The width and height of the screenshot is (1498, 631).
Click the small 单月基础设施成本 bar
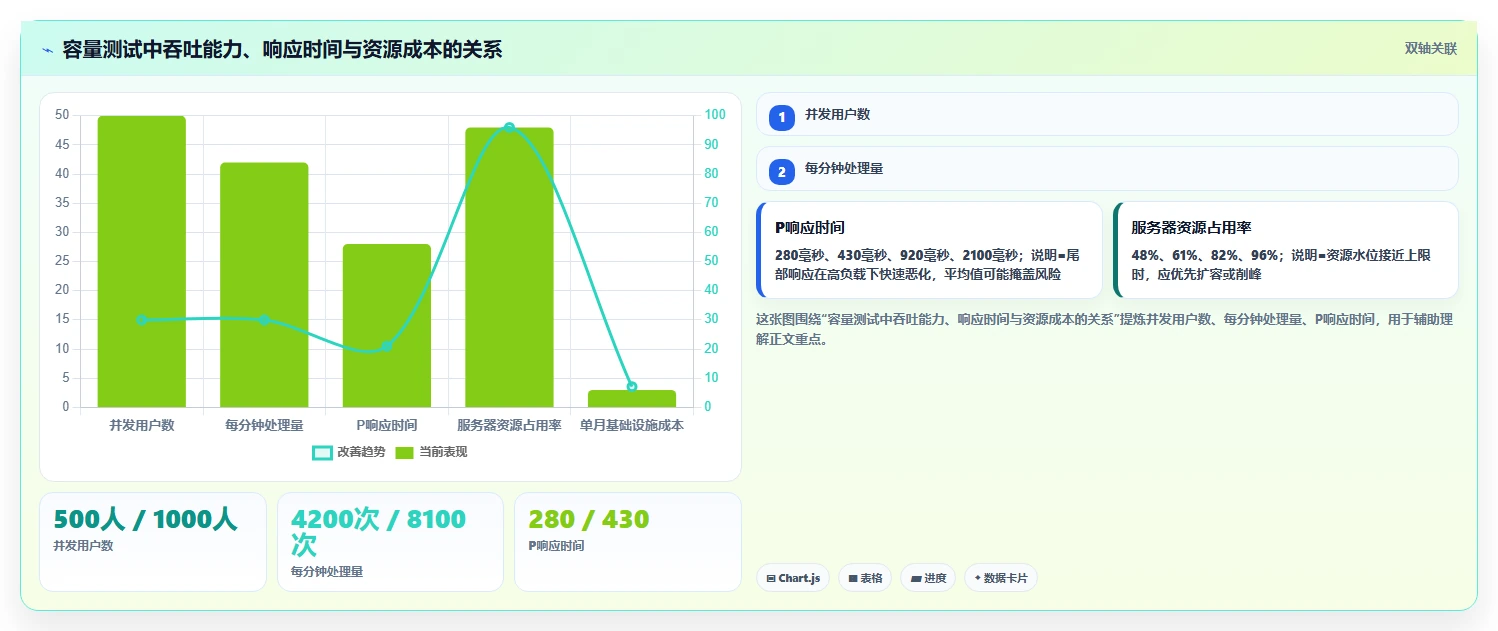(632, 398)
